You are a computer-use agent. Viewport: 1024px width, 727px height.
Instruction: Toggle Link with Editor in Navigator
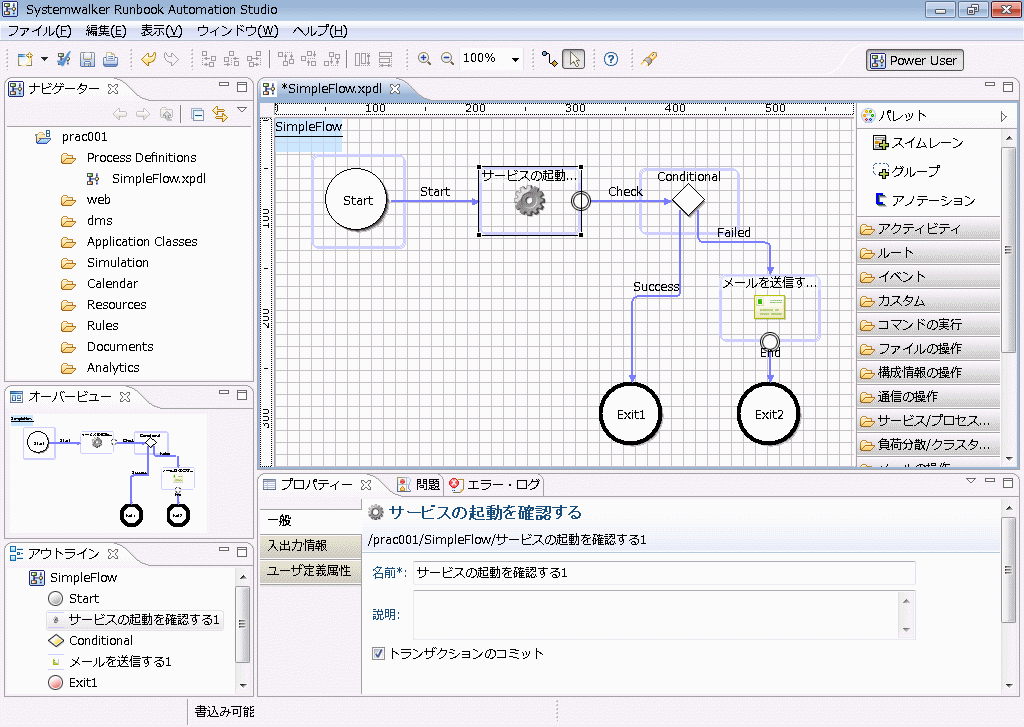(220, 115)
